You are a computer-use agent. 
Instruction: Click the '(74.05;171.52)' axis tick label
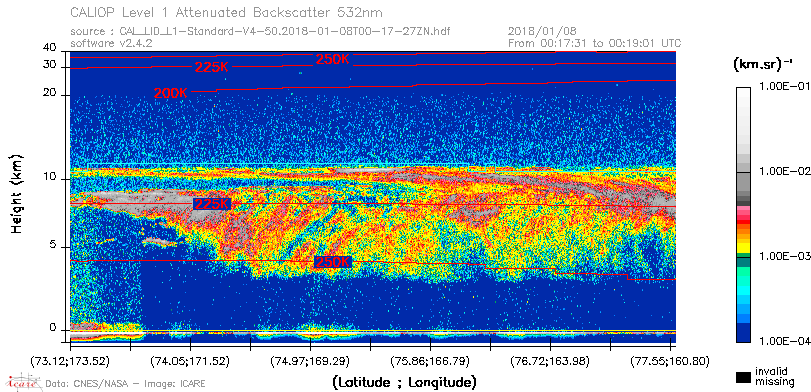pos(191,360)
